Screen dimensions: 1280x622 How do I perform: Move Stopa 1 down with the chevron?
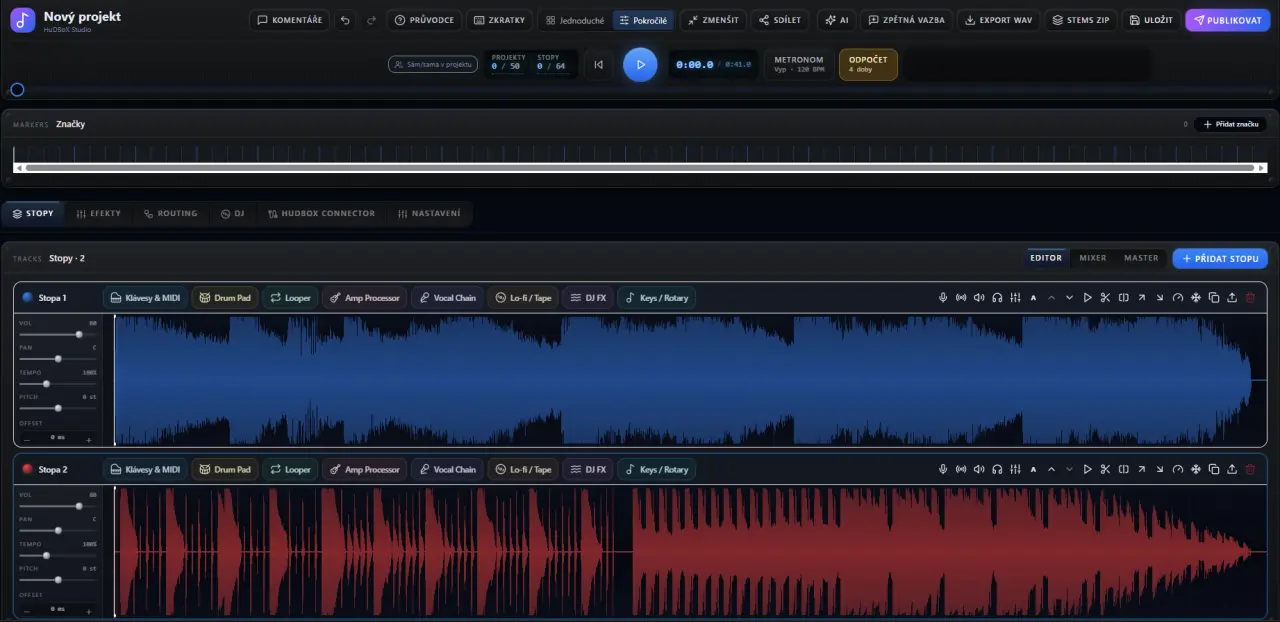tap(1069, 298)
